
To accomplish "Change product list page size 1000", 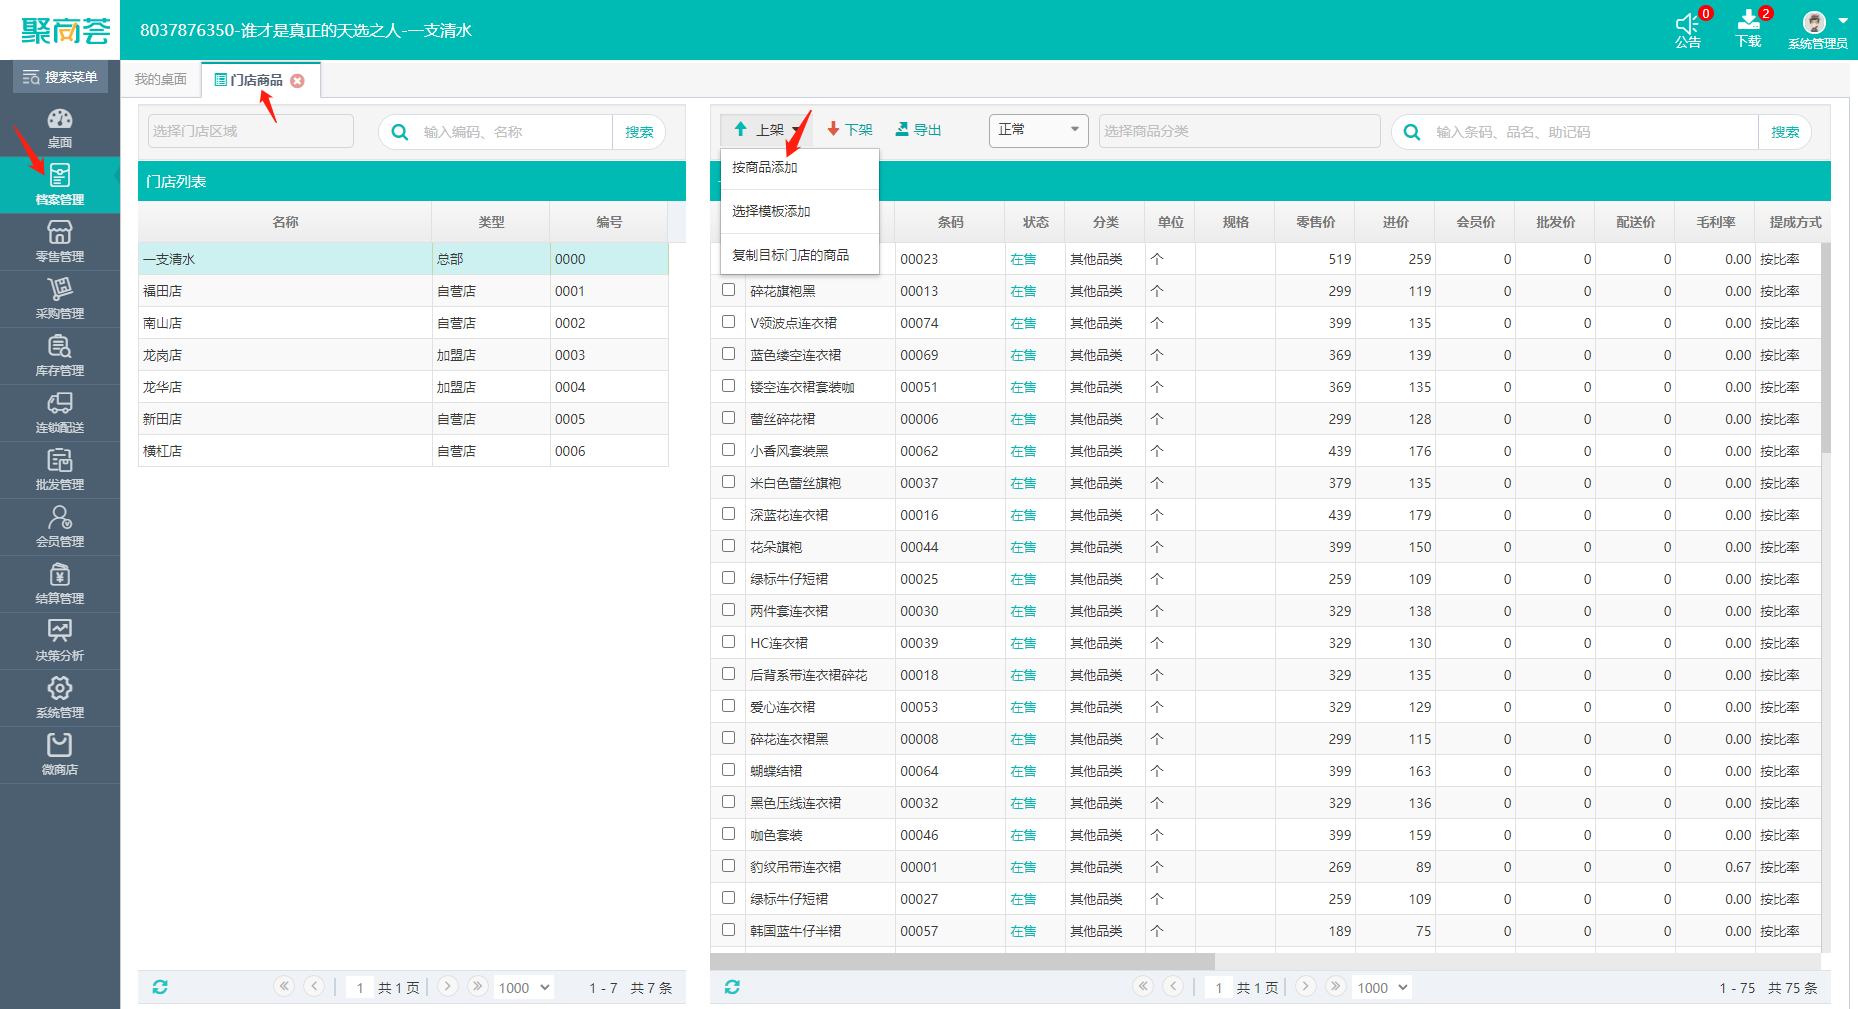I will coord(1382,987).
